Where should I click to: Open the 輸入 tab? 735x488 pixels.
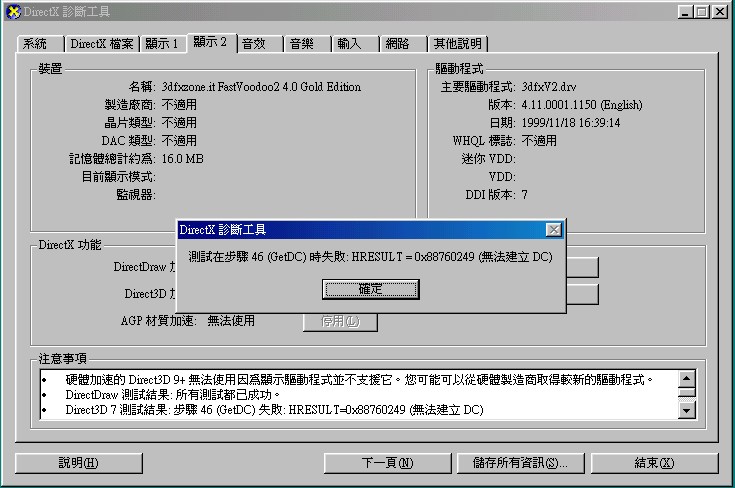pos(355,44)
